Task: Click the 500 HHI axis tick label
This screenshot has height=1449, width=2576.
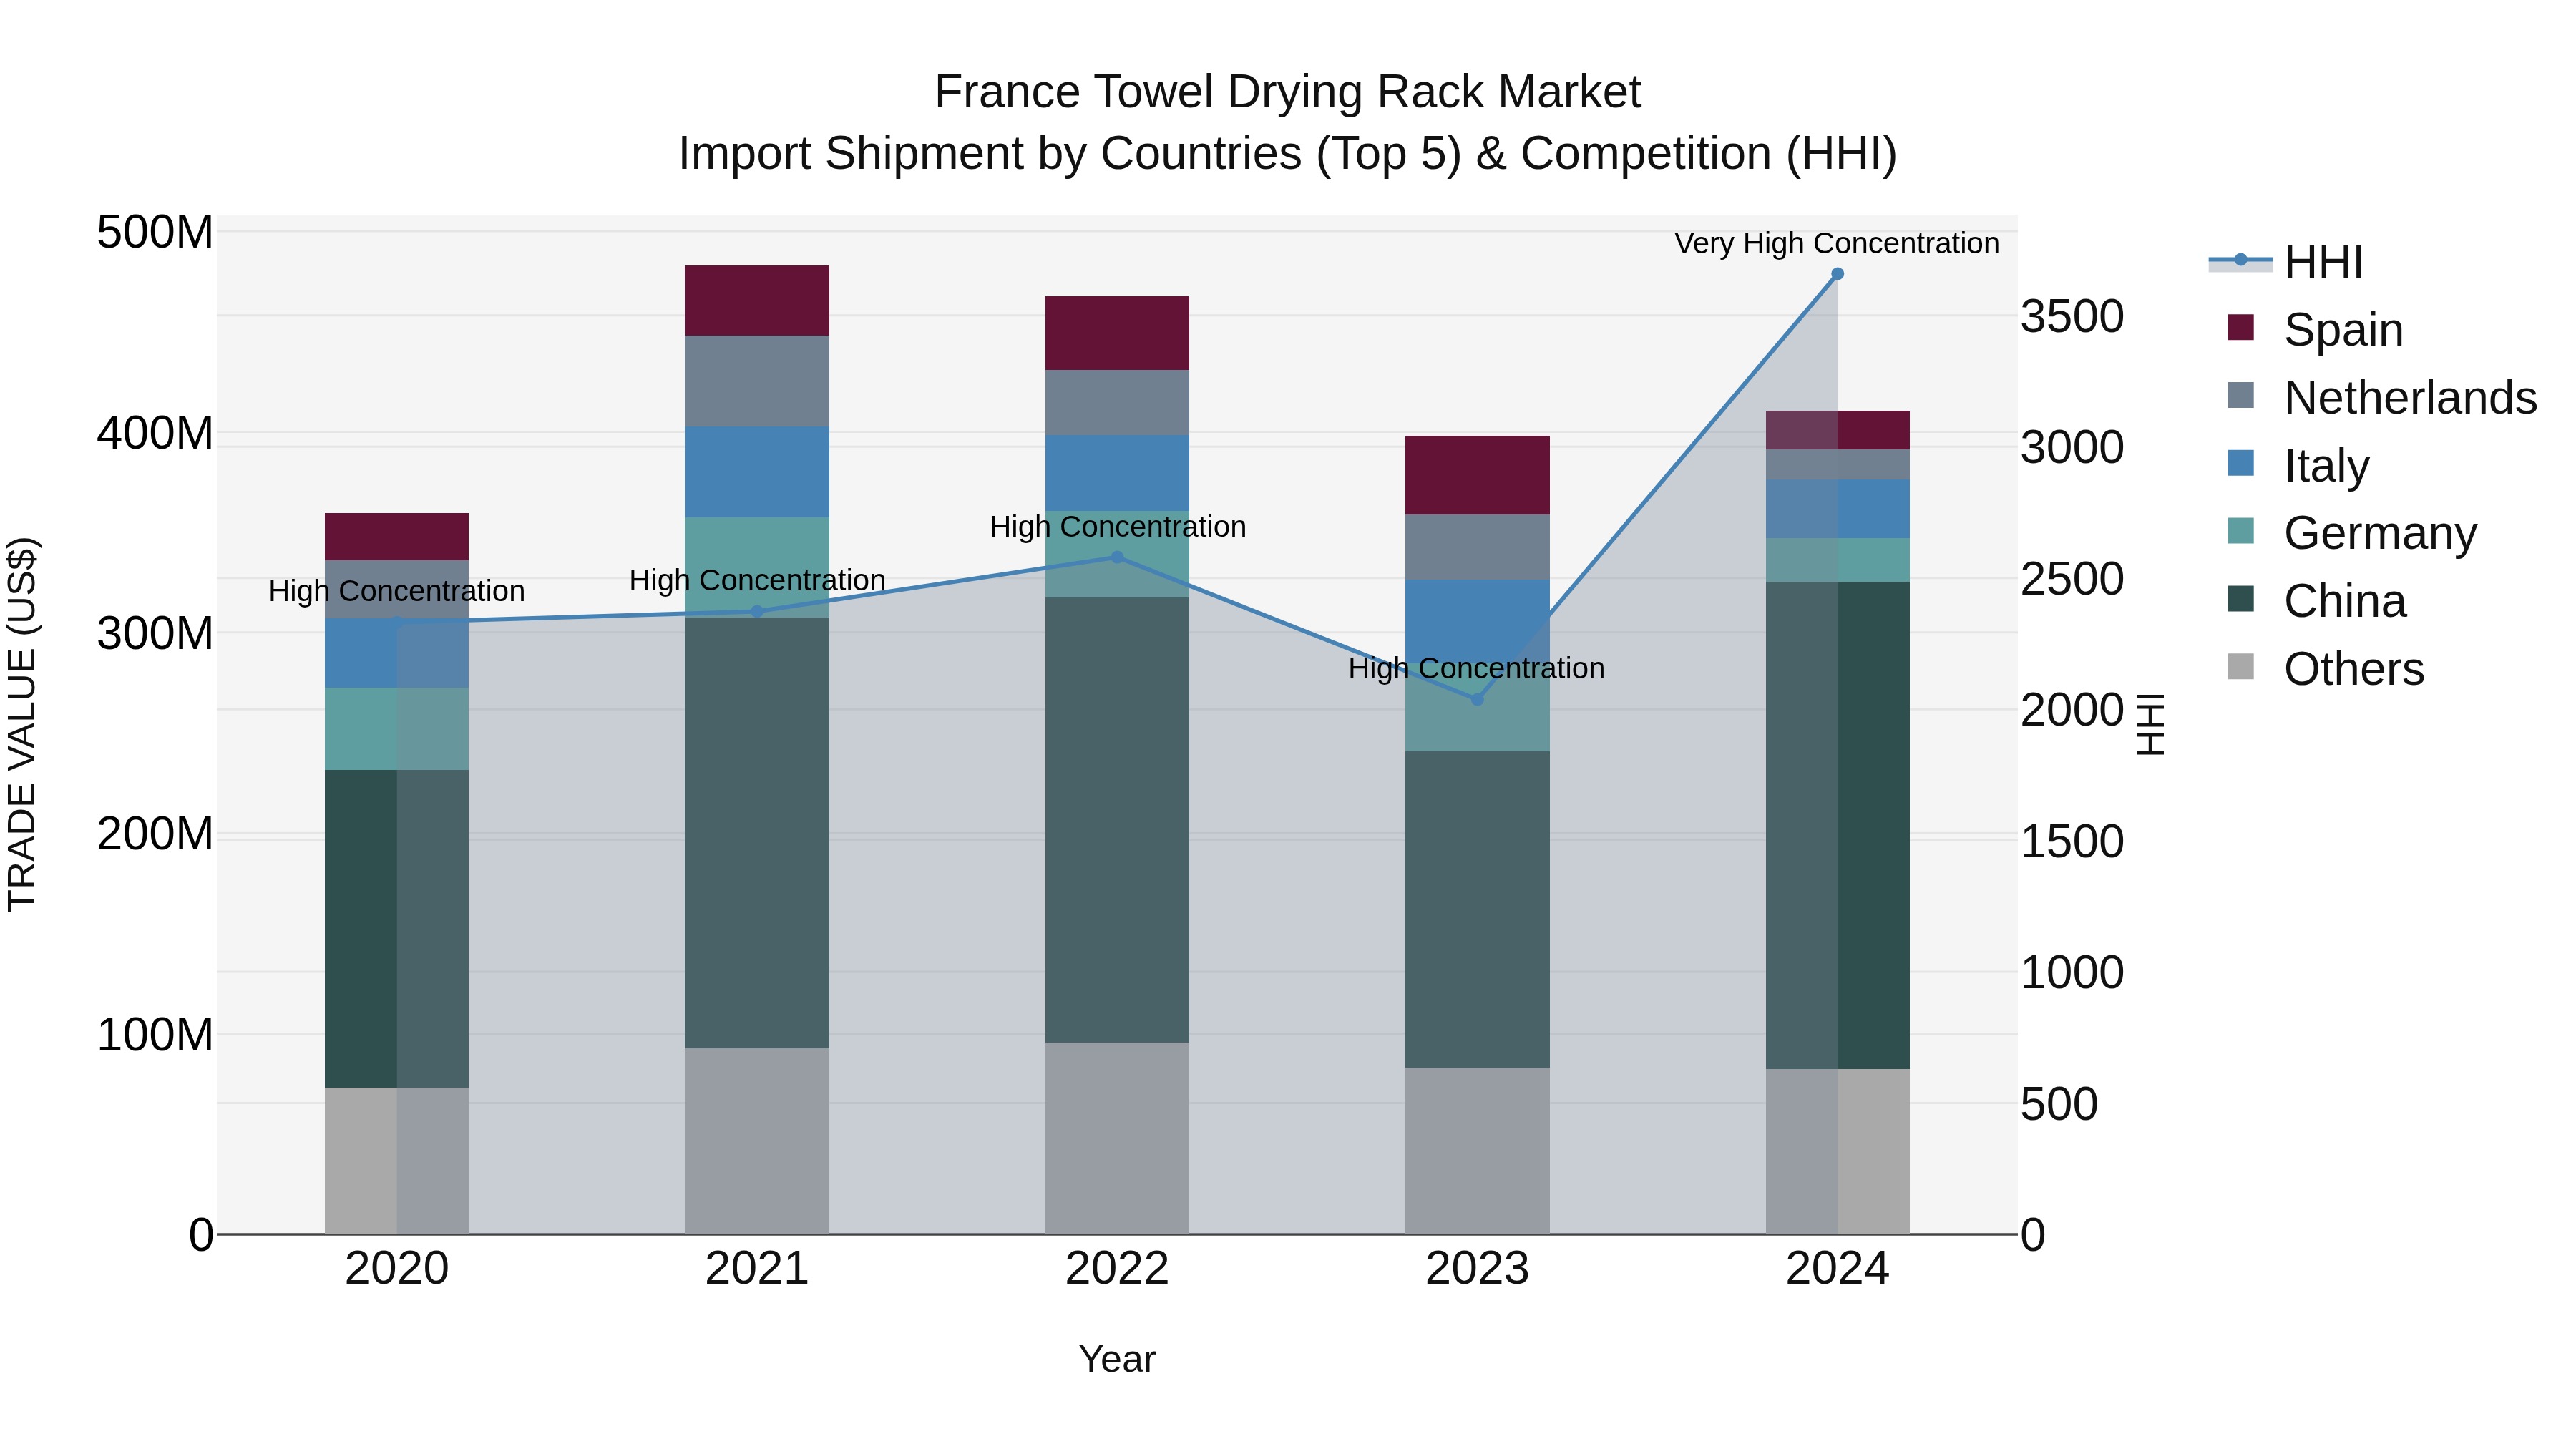Action: (x=2059, y=1104)
